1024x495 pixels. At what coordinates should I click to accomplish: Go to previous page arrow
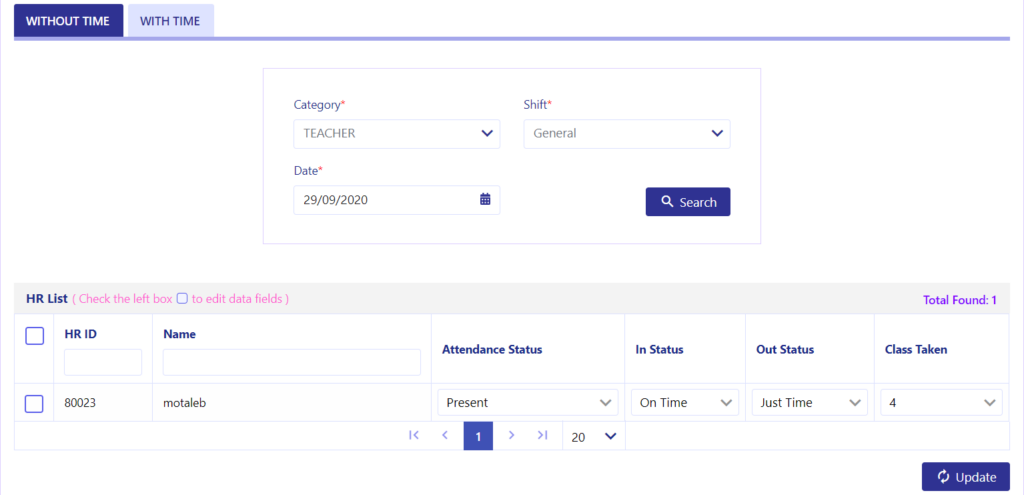445,435
